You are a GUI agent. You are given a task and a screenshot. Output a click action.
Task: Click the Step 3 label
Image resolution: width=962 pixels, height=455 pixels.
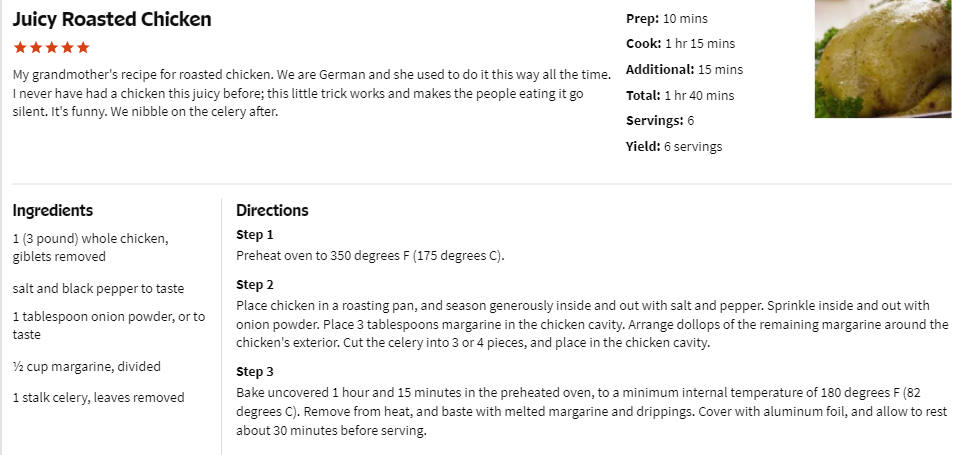coord(255,372)
